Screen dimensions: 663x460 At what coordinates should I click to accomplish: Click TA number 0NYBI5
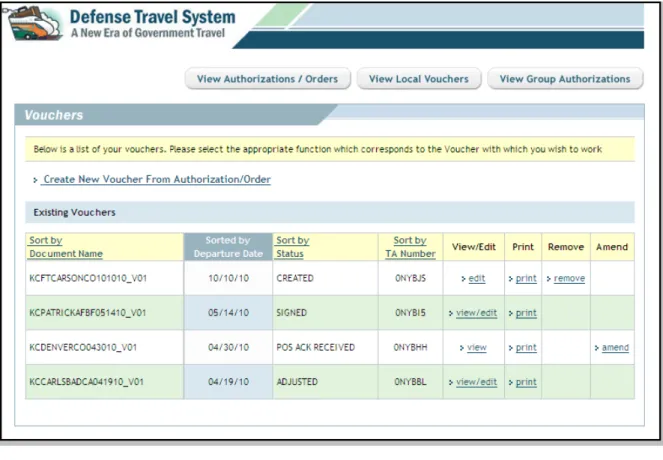click(410, 313)
